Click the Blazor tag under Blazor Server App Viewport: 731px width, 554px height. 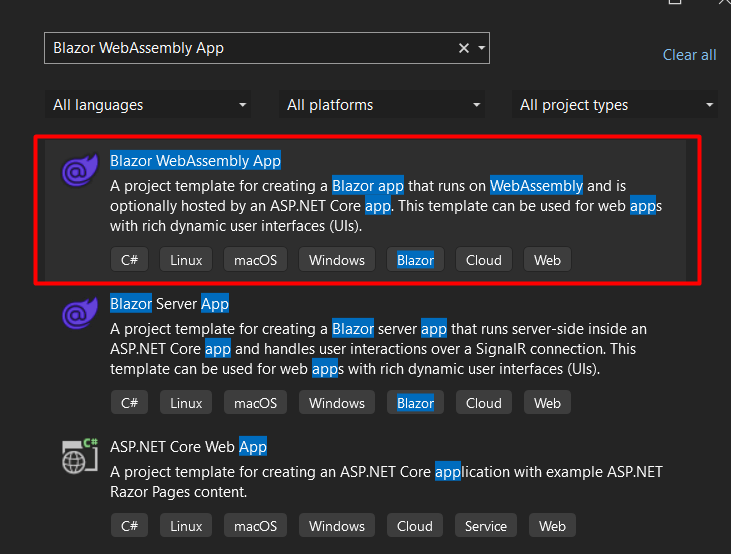pos(415,402)
